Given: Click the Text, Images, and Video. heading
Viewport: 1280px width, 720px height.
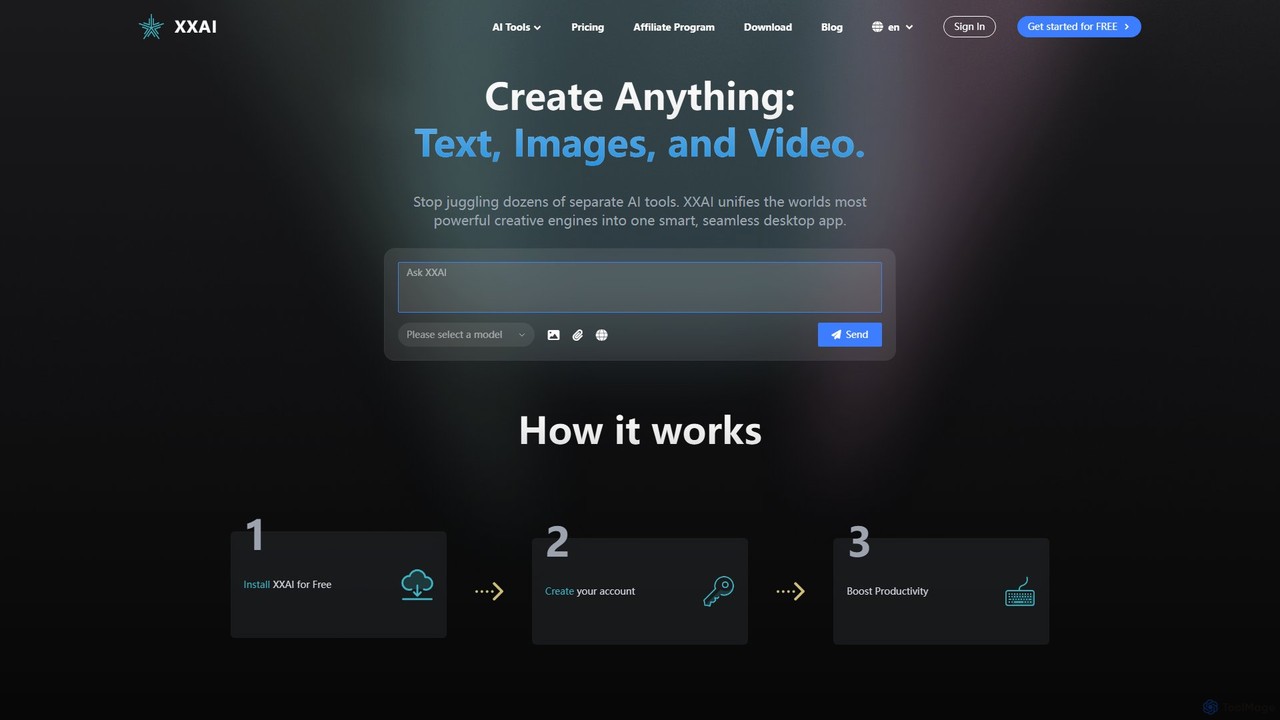Looking at the screenshot, I should (640, 143).
